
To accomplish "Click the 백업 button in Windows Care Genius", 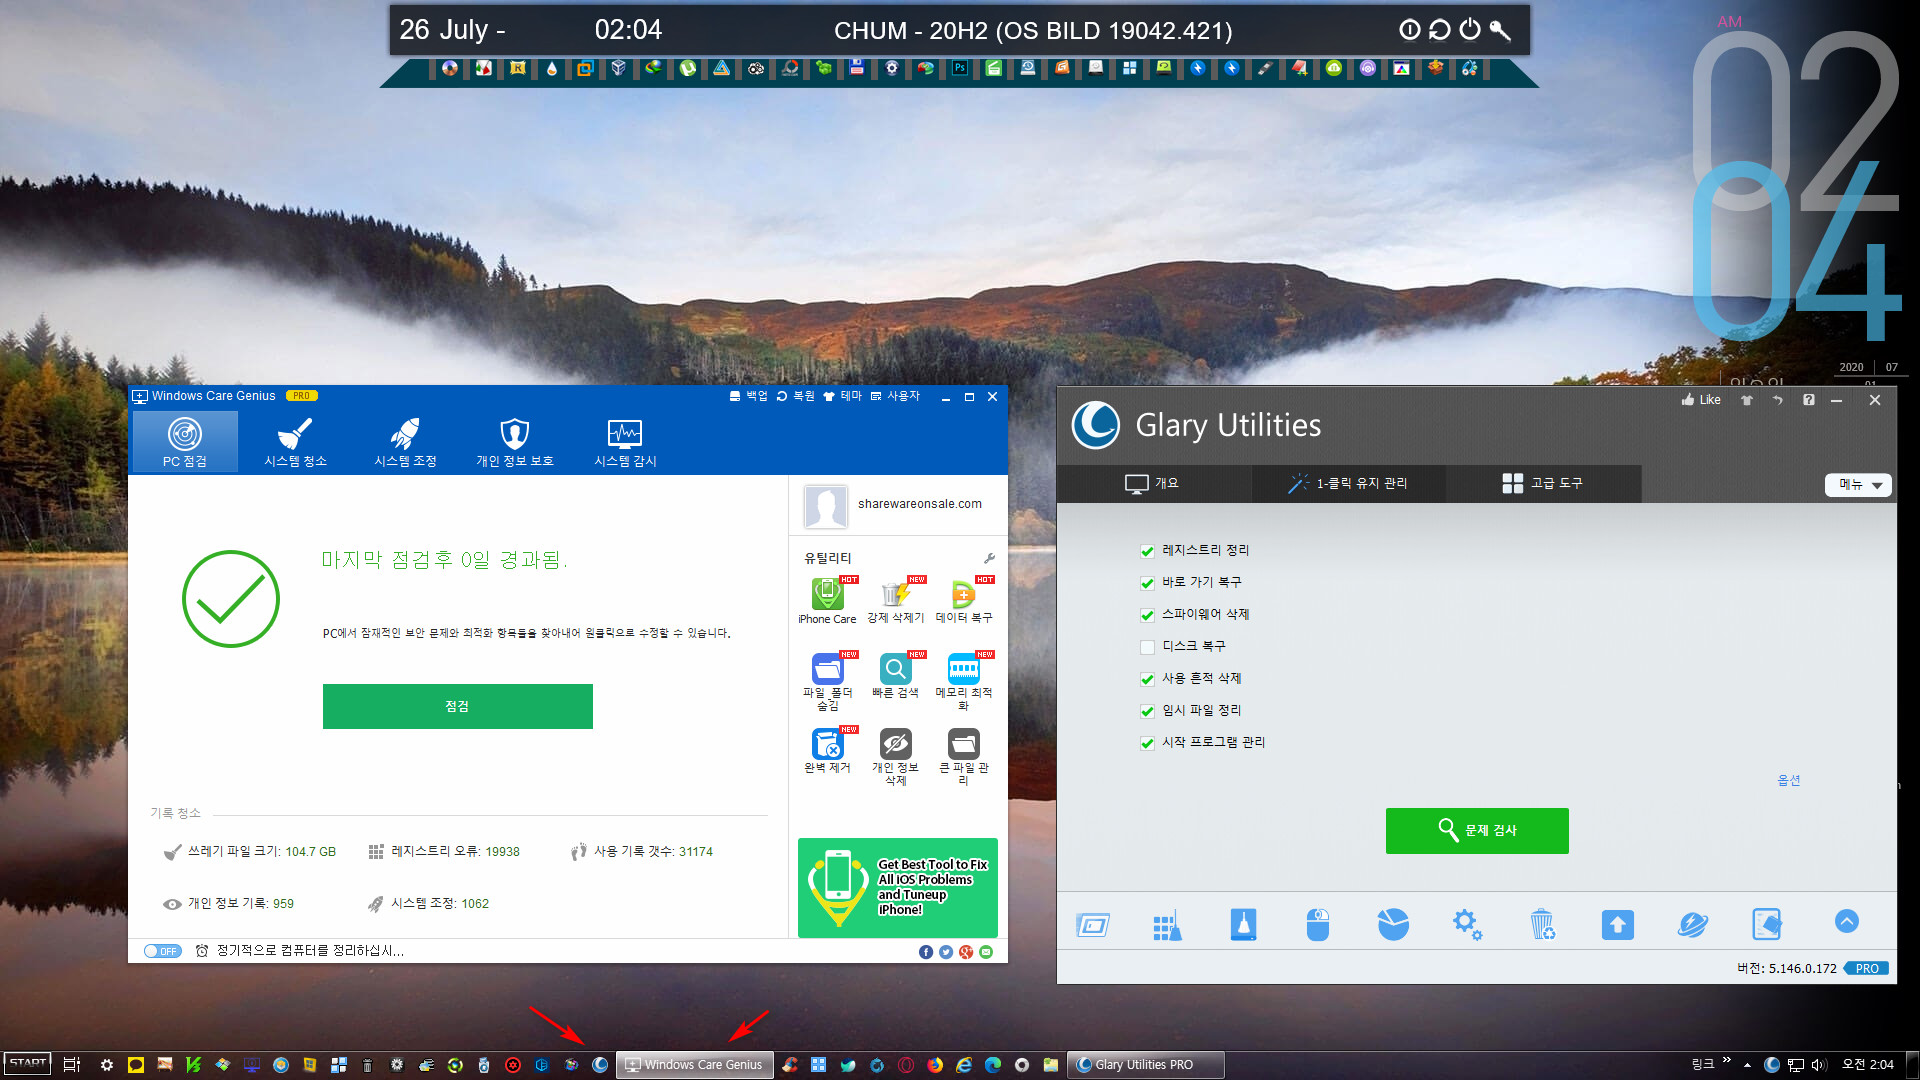I will click(748, 396).
